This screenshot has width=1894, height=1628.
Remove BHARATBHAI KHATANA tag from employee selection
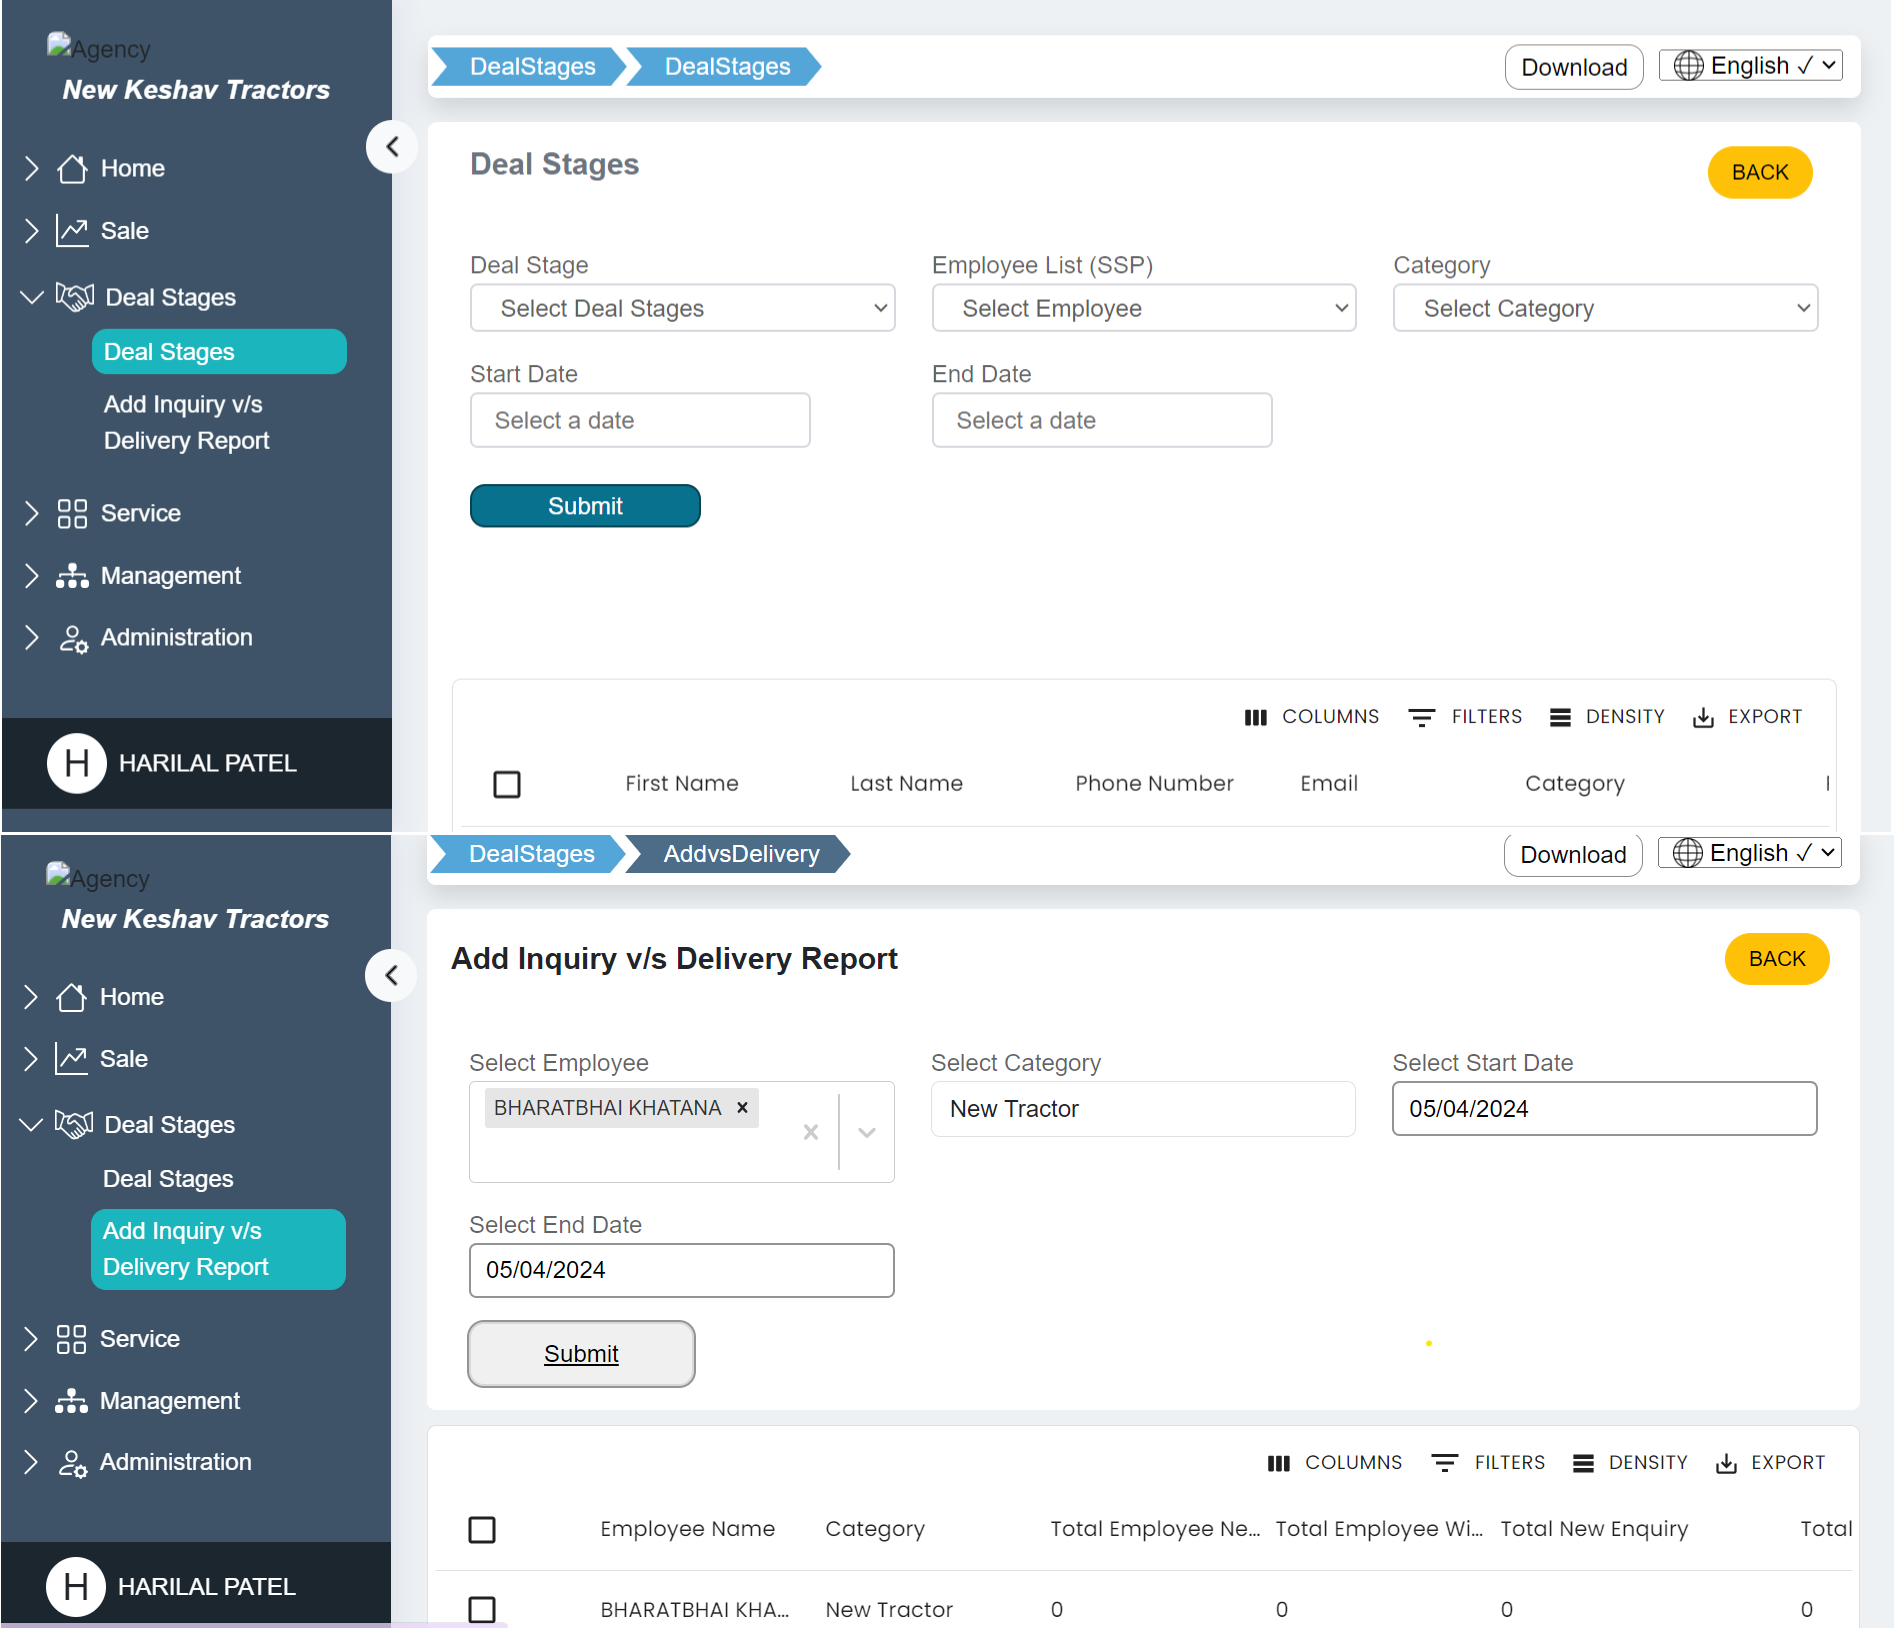click(x=742, y=1108)
